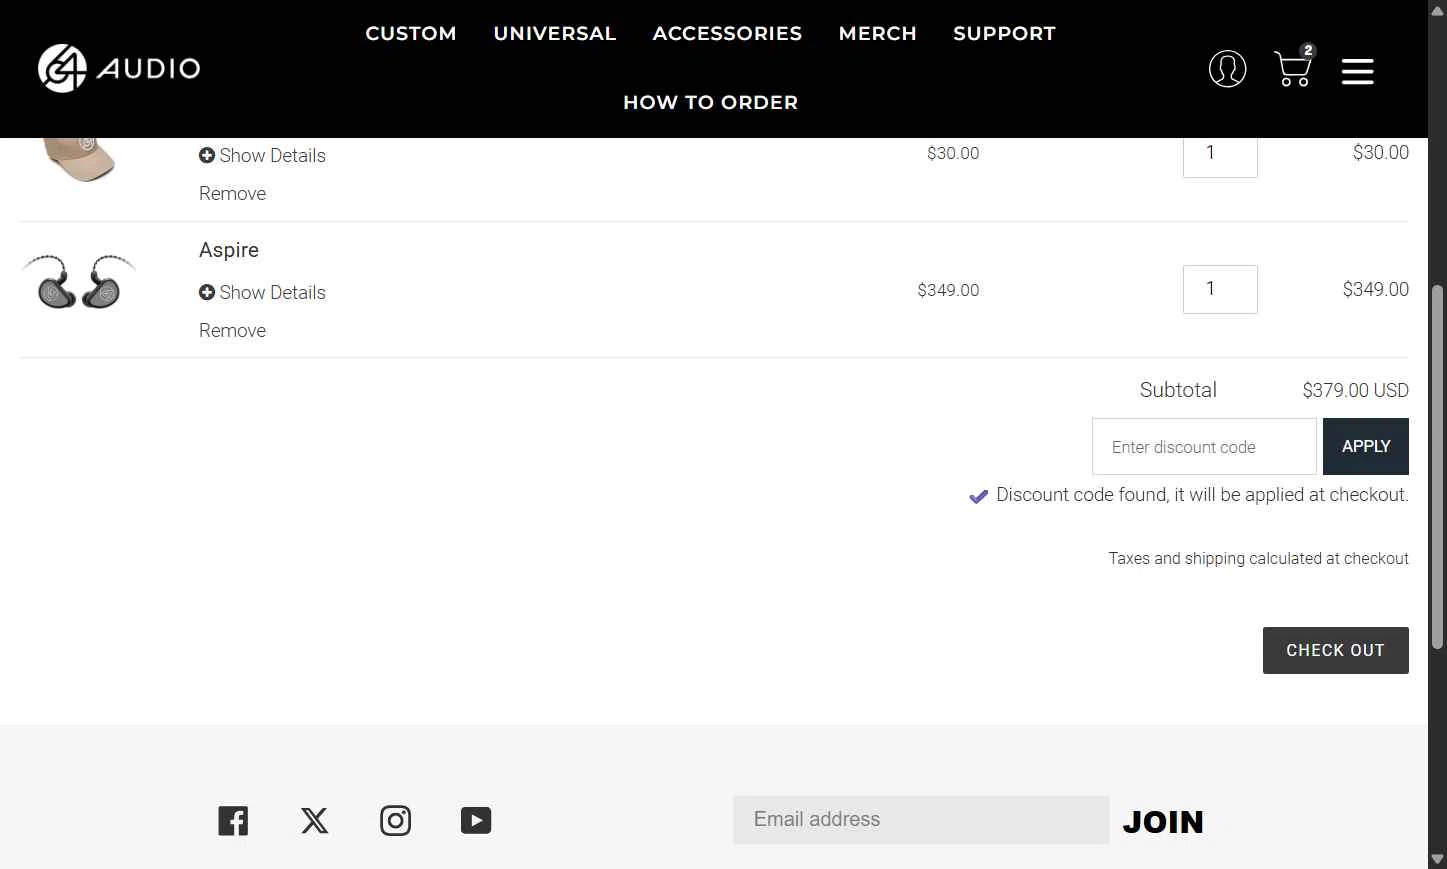Open the Aspire product link
The height and width of the screenshot is (869, 1447).
(229, 250)
